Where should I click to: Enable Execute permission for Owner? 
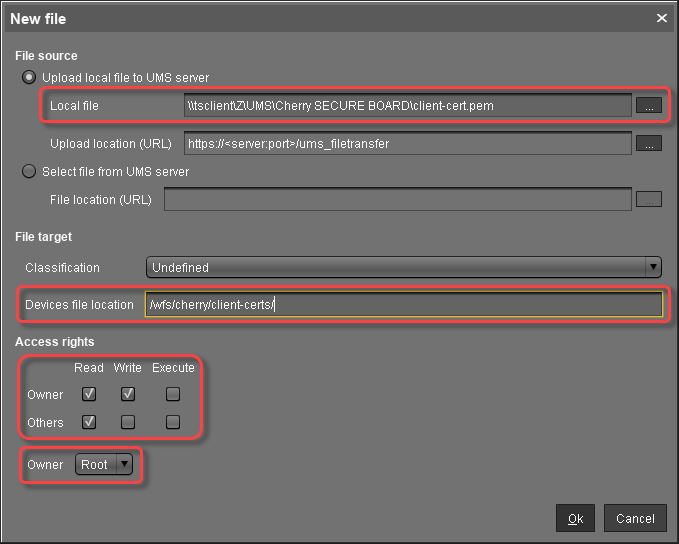pyautogui.click(x=173, y=394)
